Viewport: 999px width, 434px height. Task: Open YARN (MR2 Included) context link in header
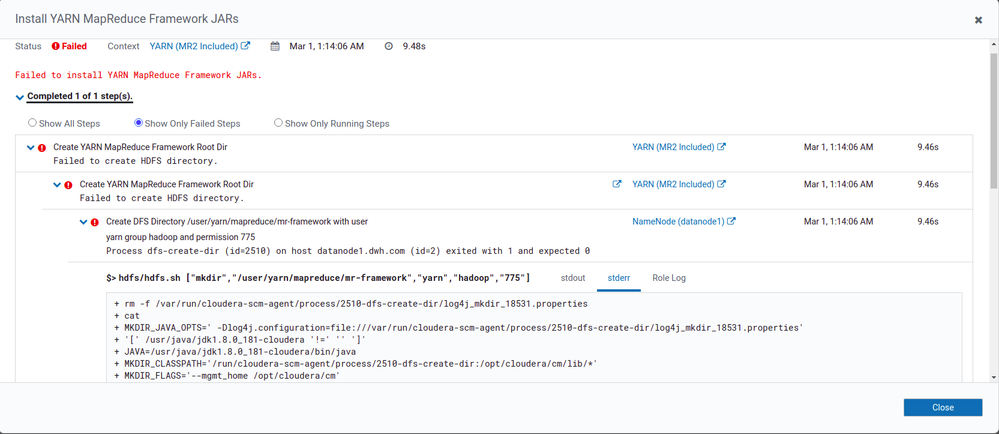199,46
